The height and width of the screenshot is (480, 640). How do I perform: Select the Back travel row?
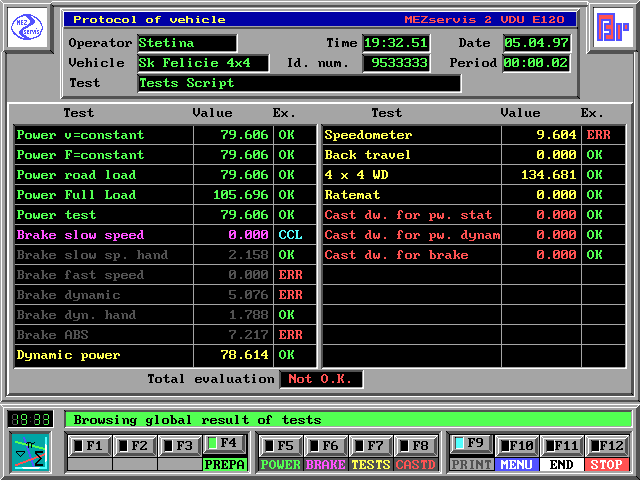[474, 155]
